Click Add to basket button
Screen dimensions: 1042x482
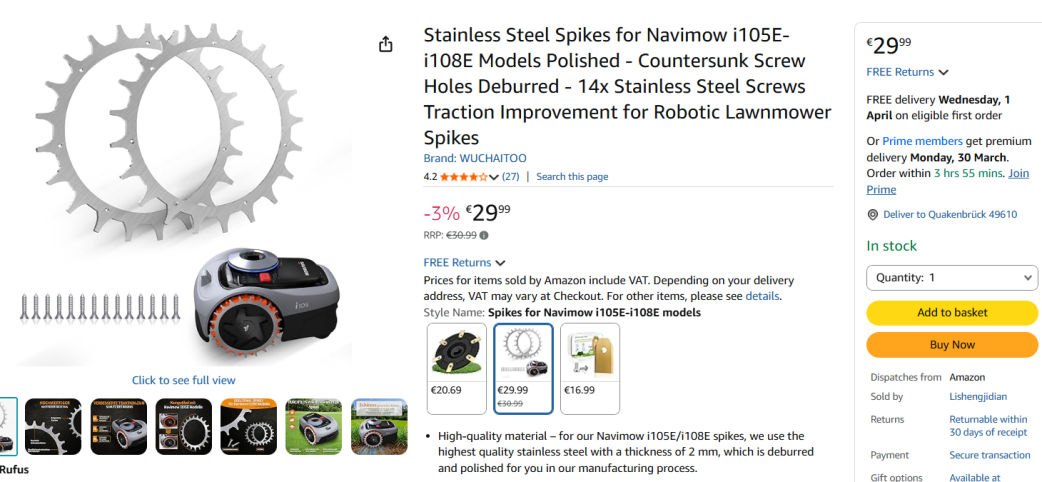(x=952, y=313)
